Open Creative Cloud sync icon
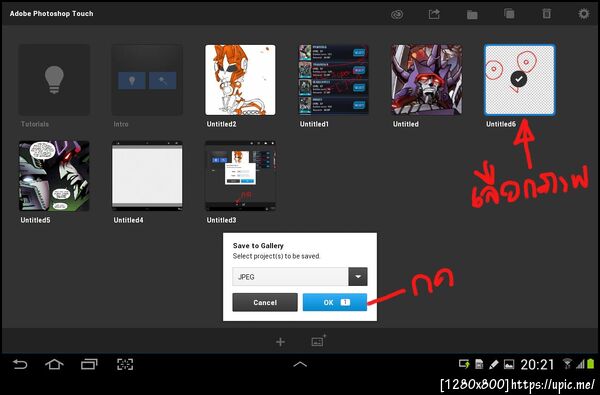Screen dimensions: 600x395 click(397, 15)
